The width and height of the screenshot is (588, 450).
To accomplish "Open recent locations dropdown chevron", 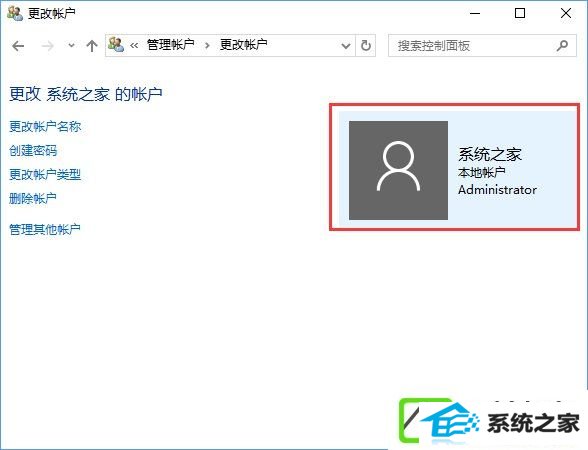I will 71,46.
